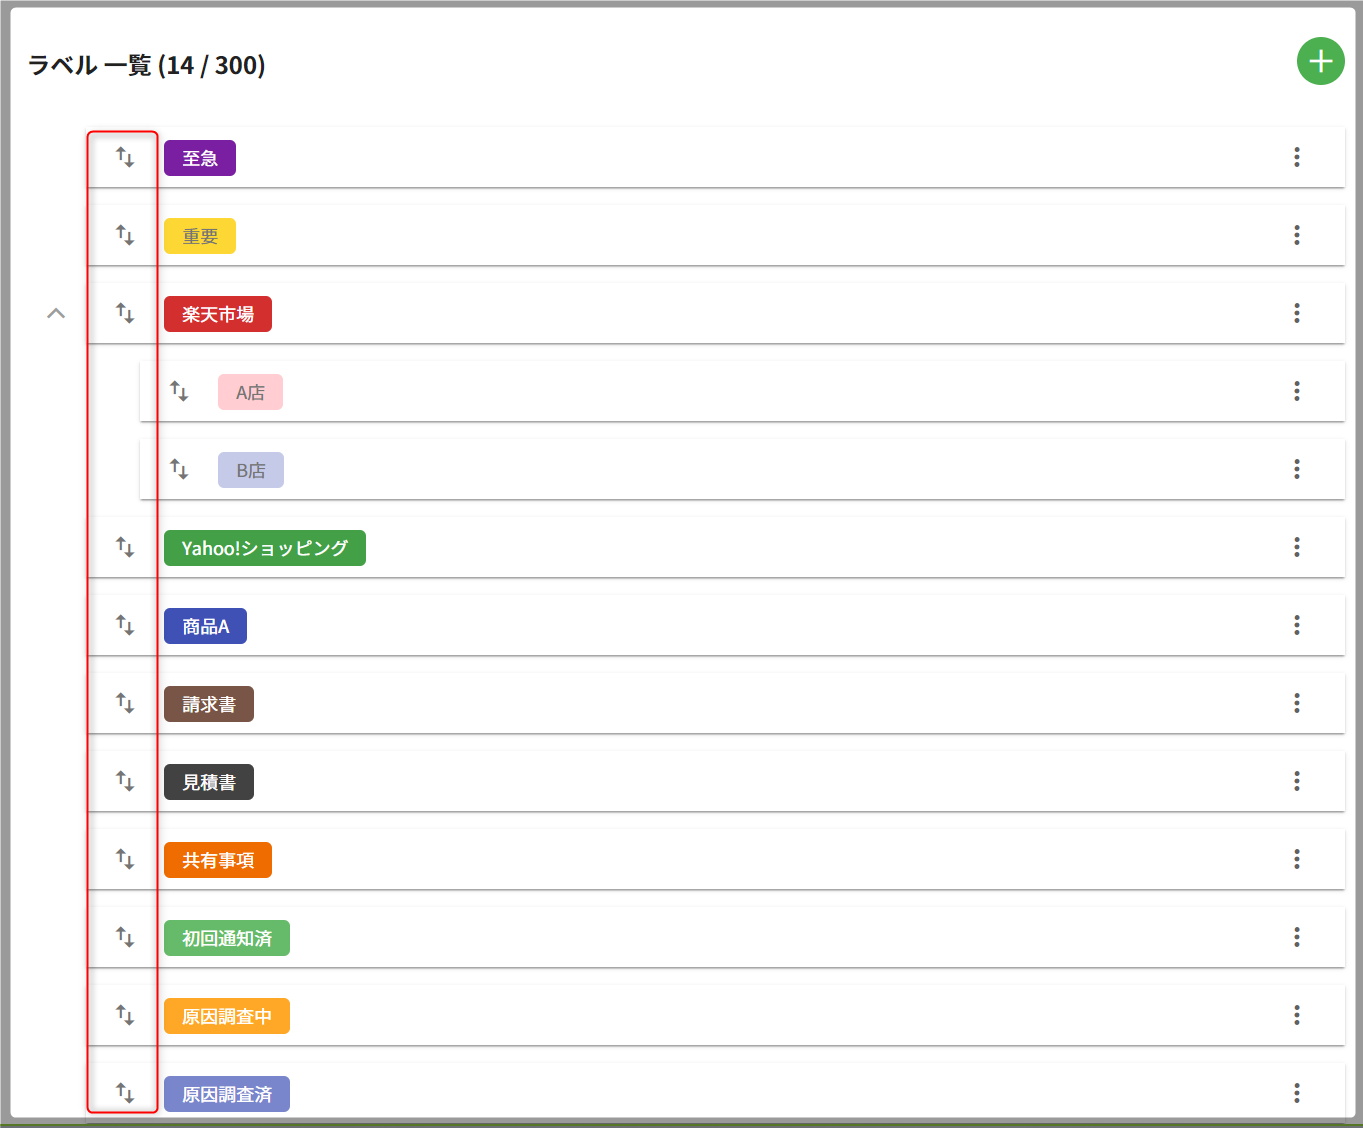Image resolution: width=1363 pixels, height=1128 pixels.
Task: Click the pink A店 sub-label
Action: click(250, 392)
